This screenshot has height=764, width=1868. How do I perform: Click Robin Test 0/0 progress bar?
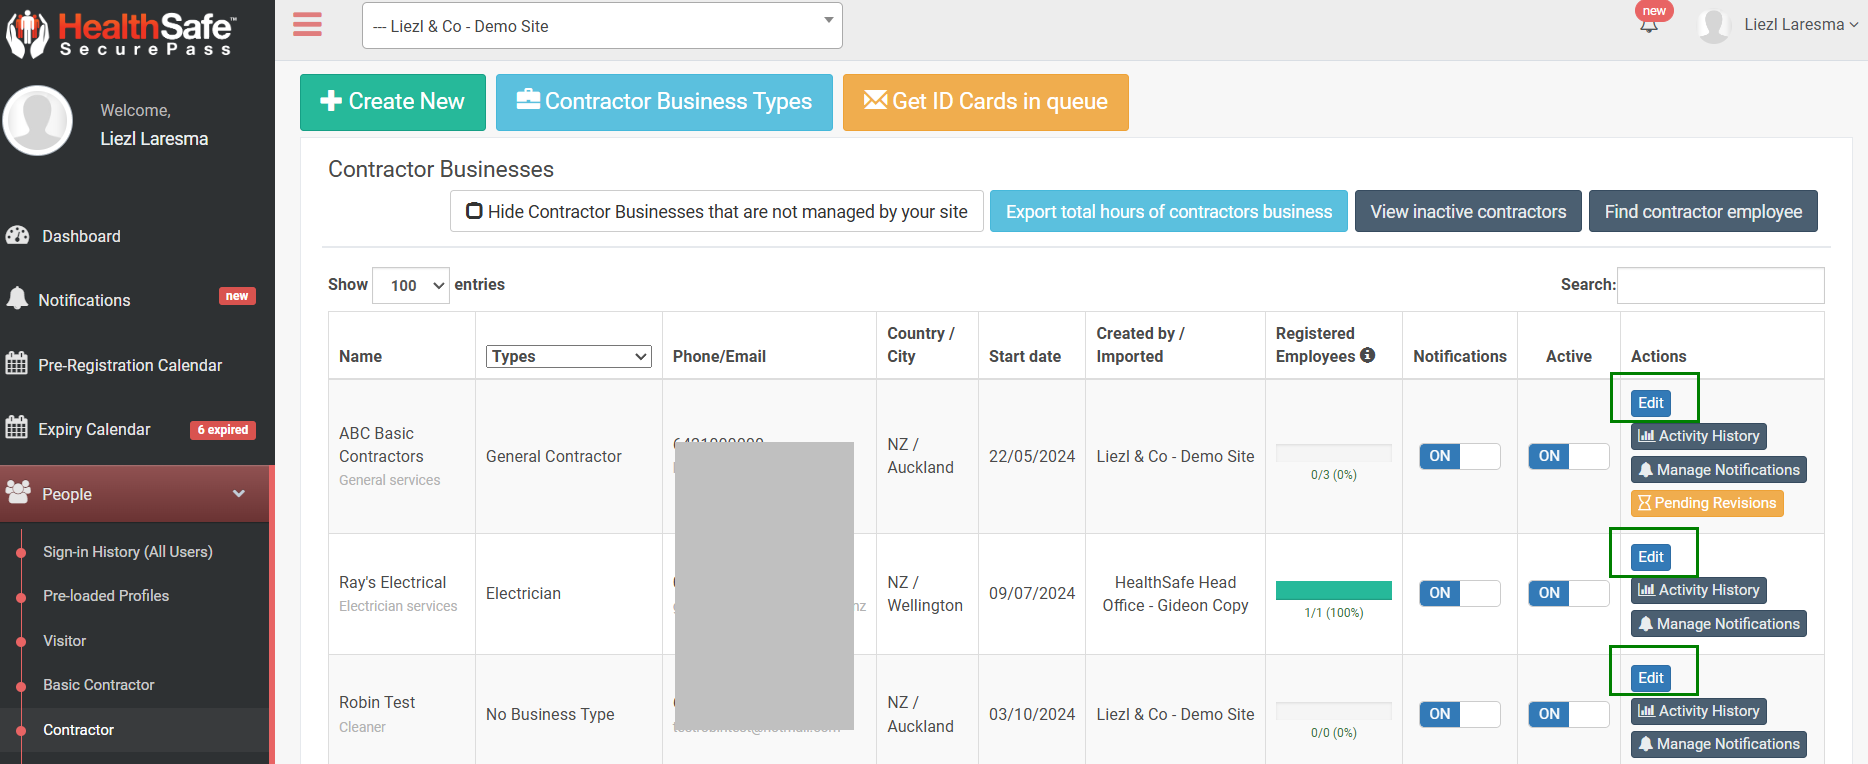(x=1334, y=711)
